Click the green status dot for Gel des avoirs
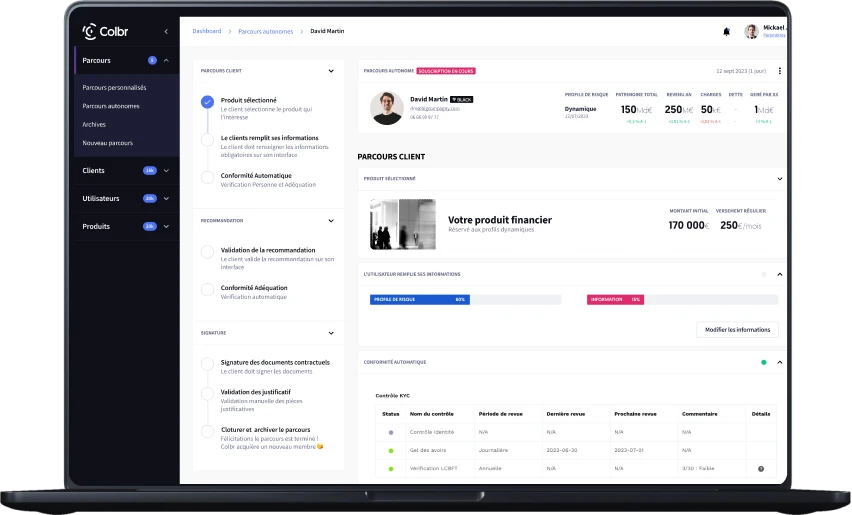 (x=391, y=450)
